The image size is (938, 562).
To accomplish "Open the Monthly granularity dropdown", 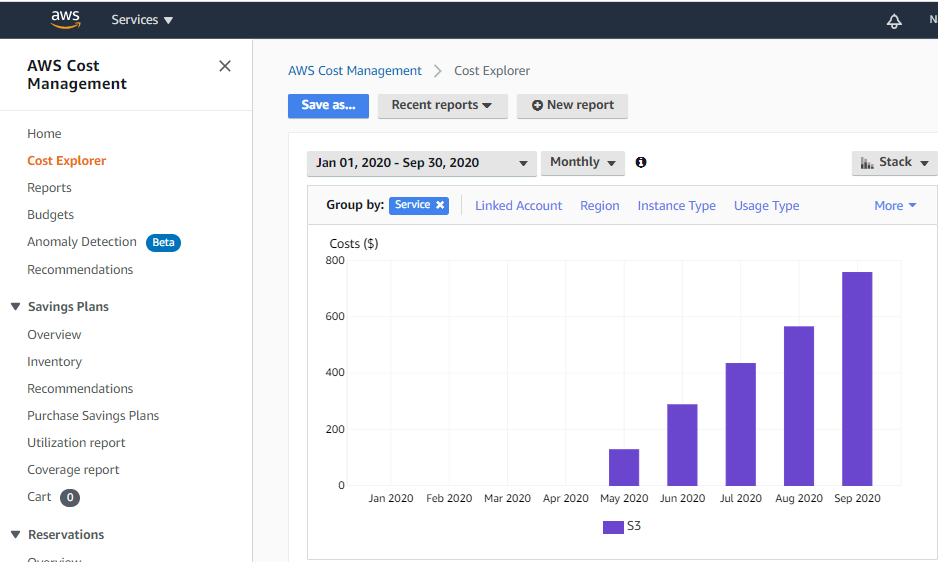I will coord(583,162).
